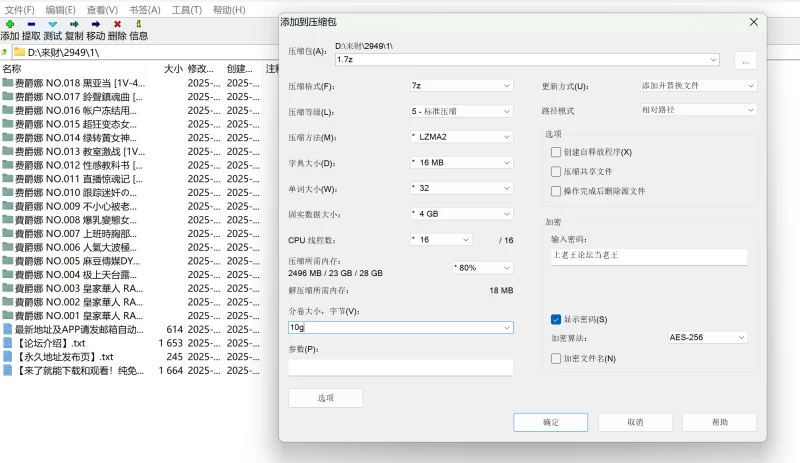Click the password input field
This screenshot has width=800, height=463.
pos(649,256)
